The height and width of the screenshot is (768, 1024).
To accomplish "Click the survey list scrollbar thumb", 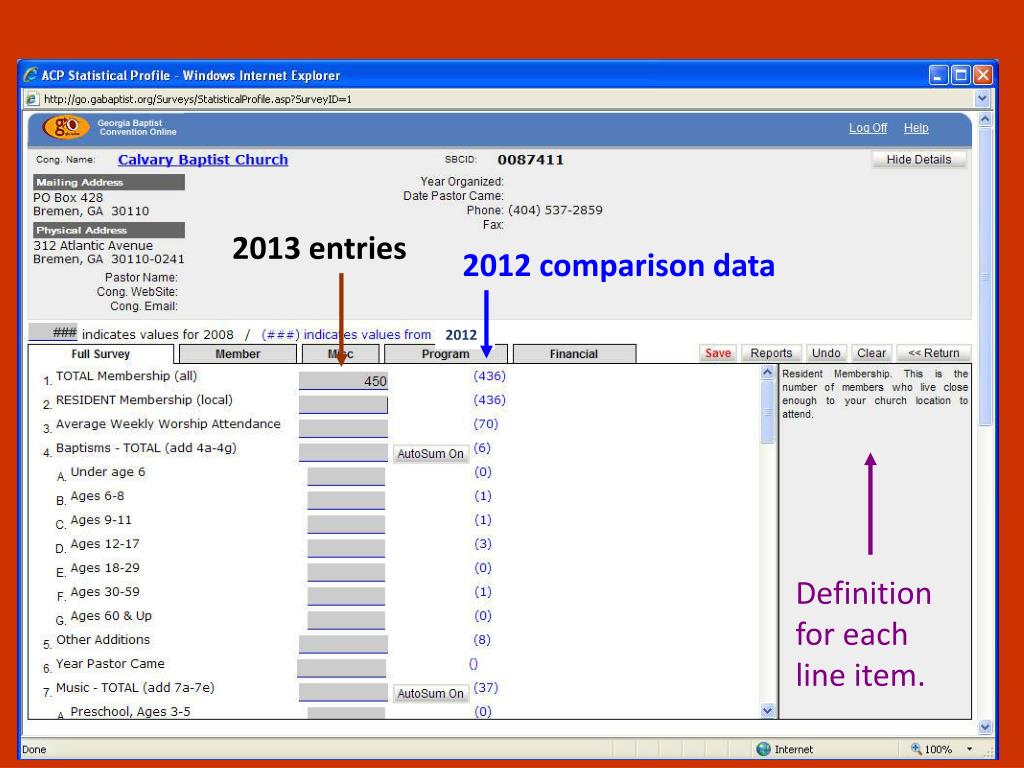I will pos(768,412).
